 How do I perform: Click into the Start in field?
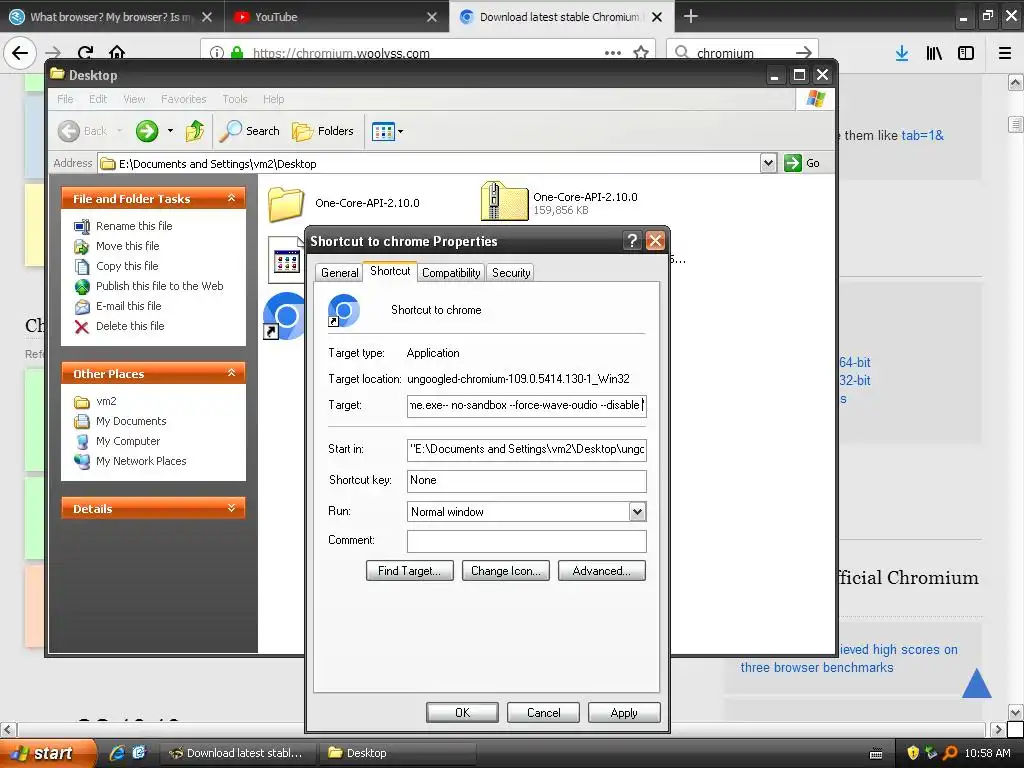[x=526, y=449]
